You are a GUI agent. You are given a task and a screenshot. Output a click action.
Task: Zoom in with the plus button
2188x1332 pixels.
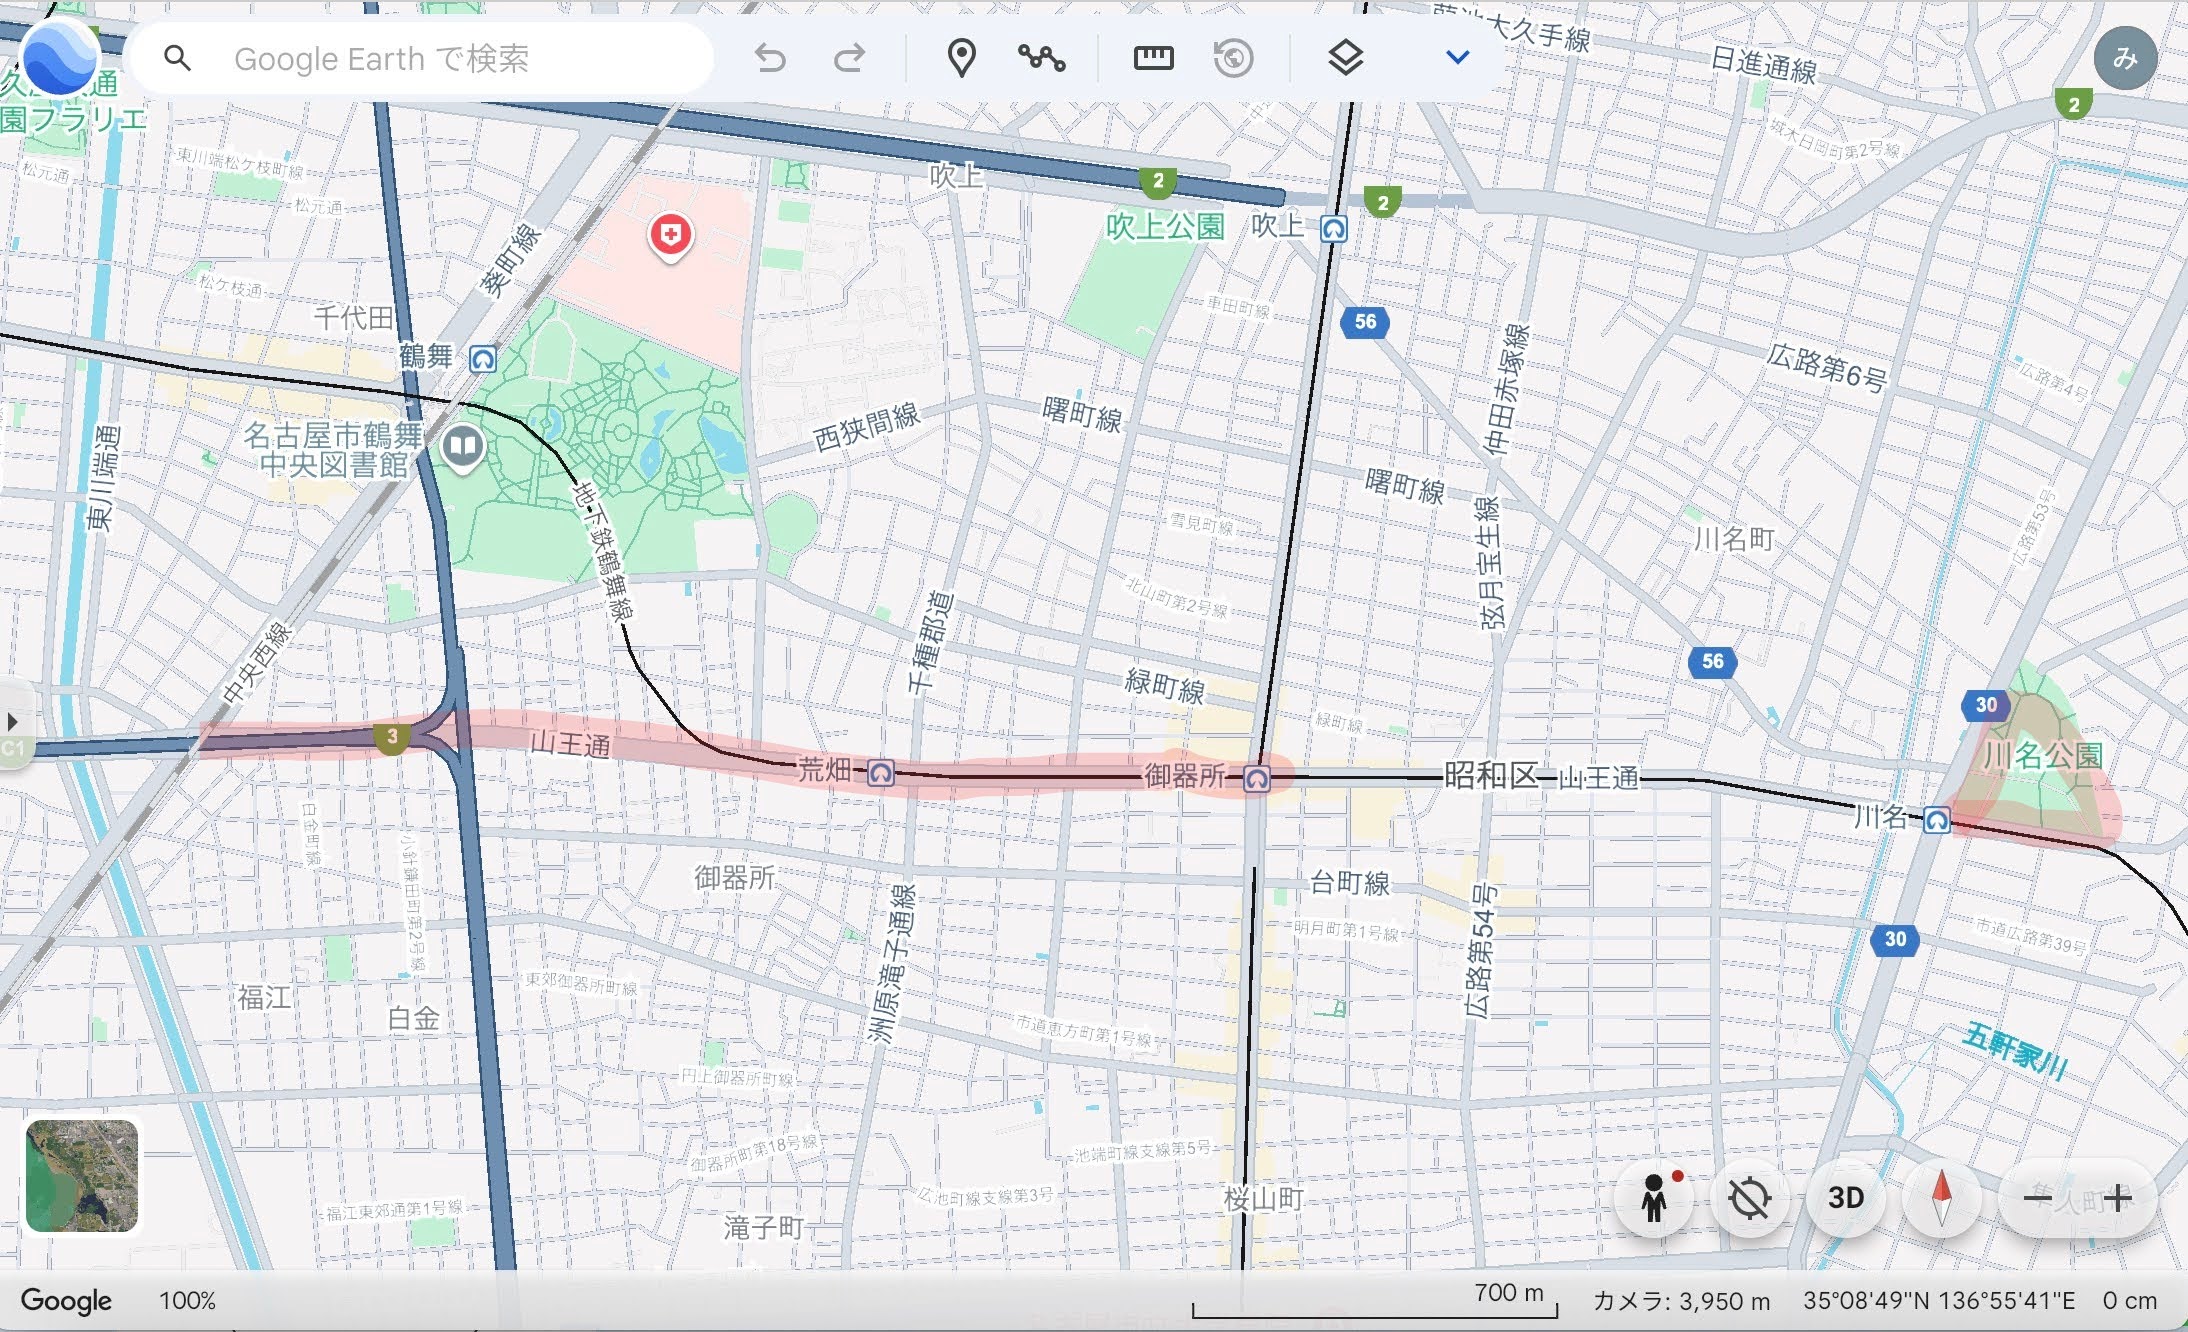click(x=2117, y=1197)
